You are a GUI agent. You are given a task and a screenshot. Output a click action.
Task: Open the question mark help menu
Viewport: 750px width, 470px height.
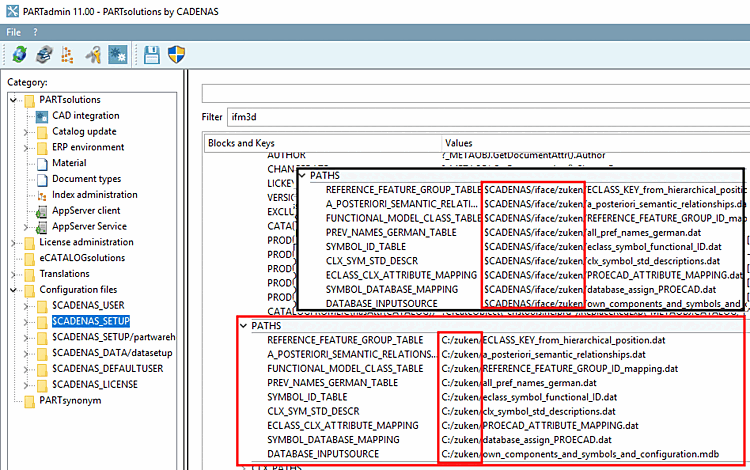35,32
